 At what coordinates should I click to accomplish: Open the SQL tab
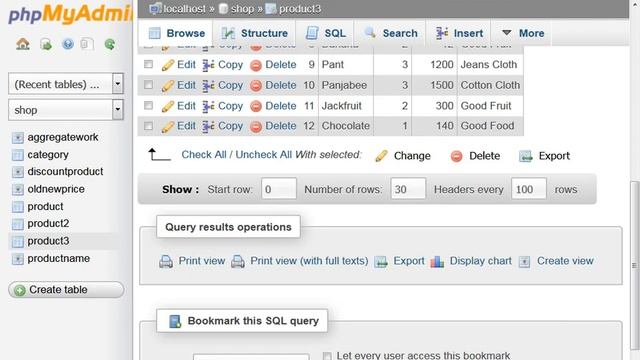tap(326, 33)
